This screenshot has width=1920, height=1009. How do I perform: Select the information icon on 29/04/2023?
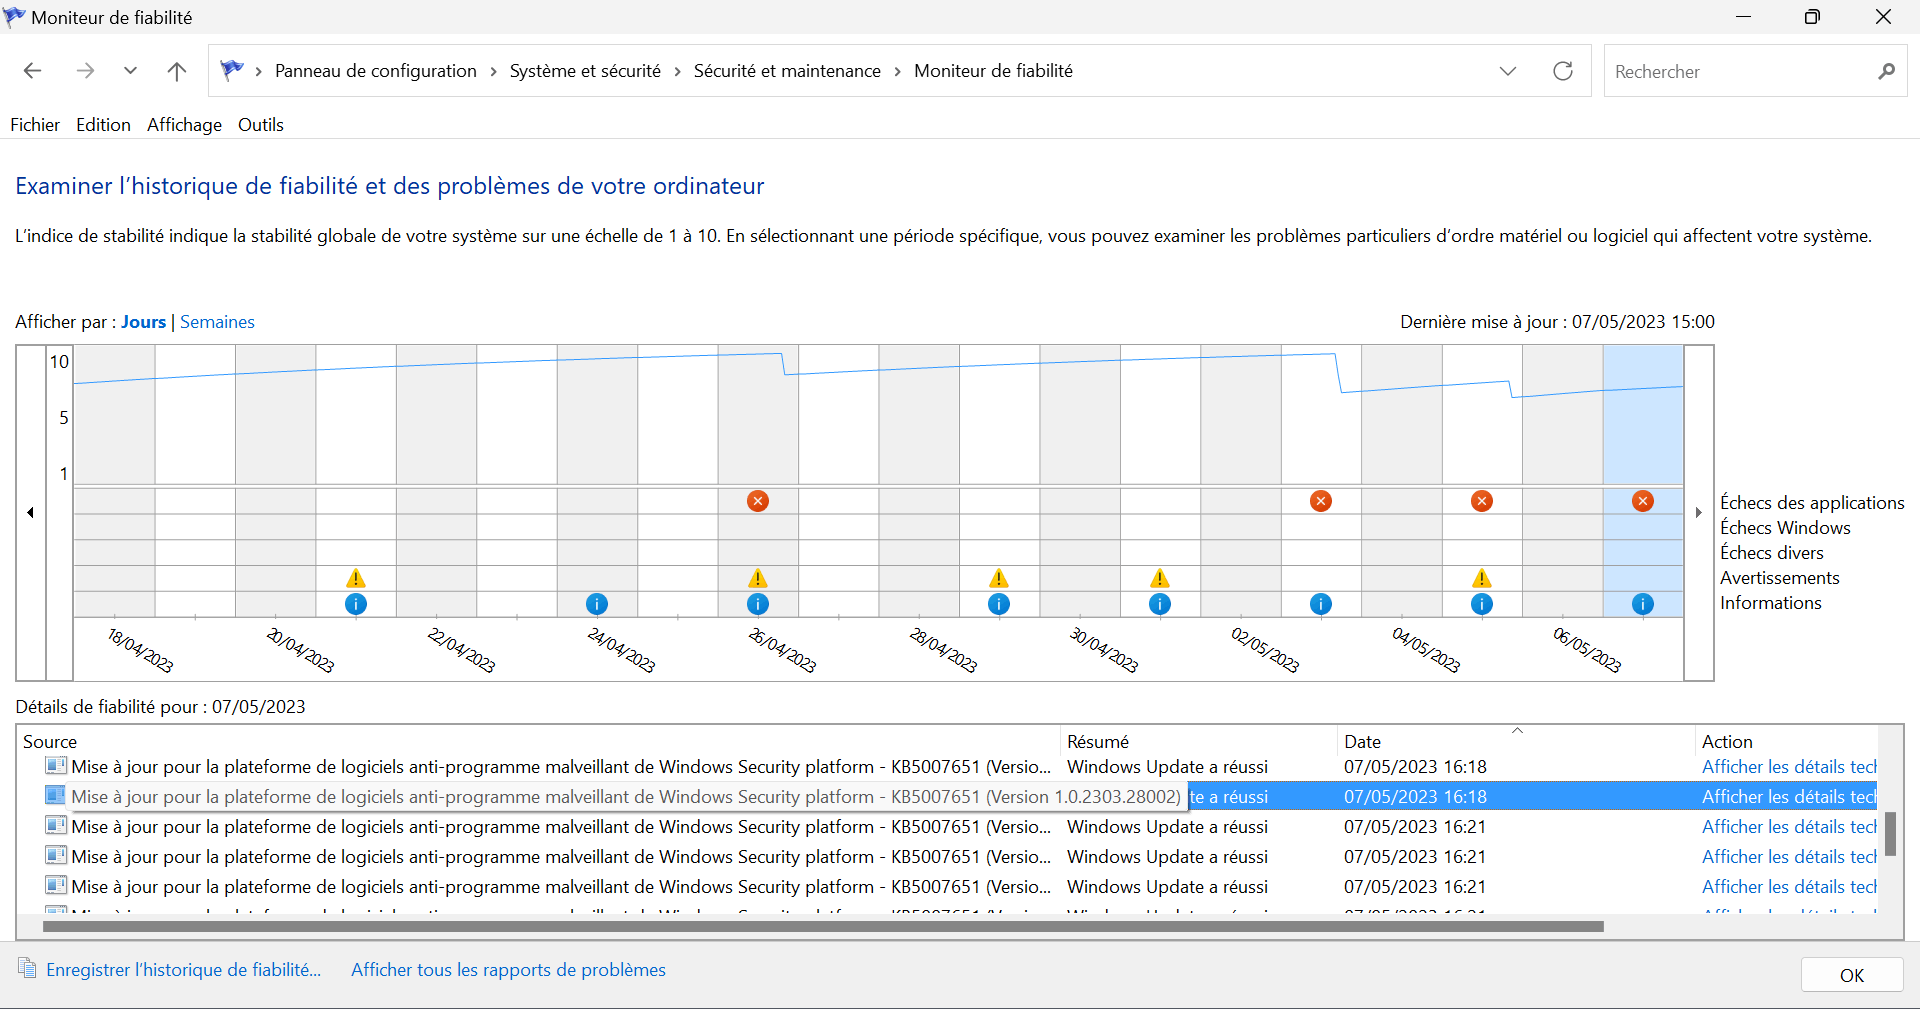(999, 604)
